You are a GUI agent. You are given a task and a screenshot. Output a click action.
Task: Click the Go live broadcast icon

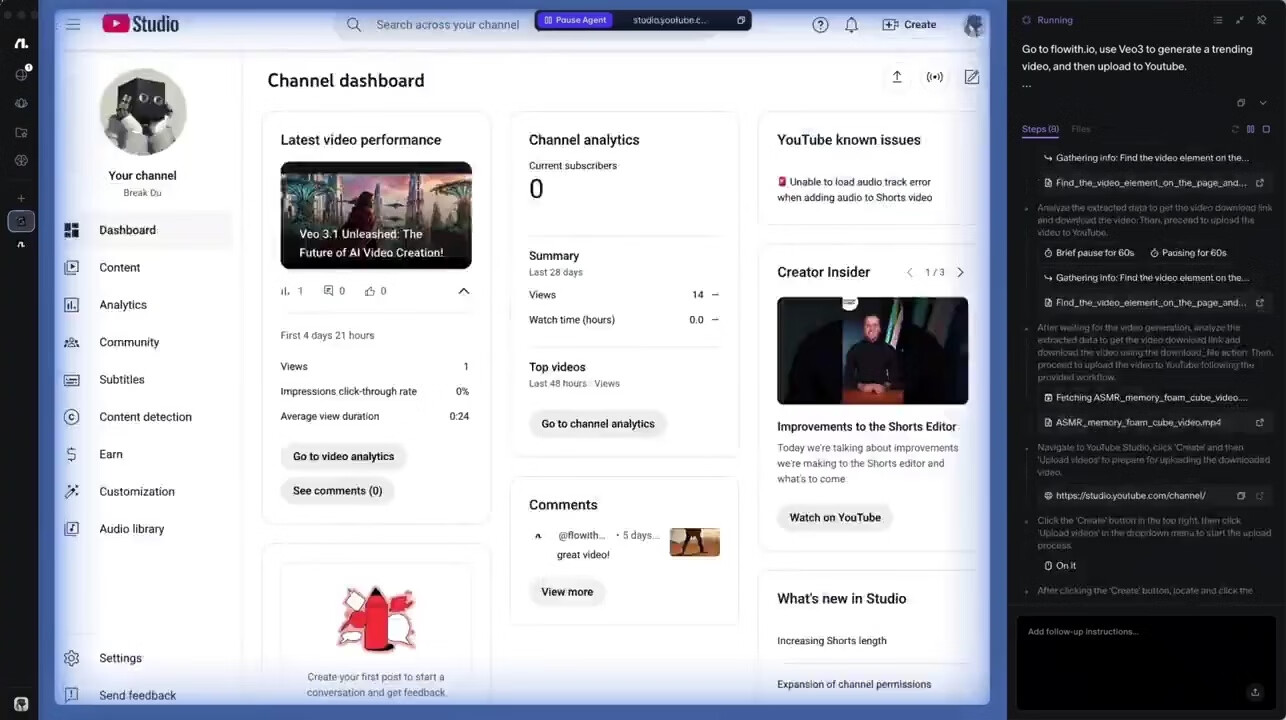point(935,77)
